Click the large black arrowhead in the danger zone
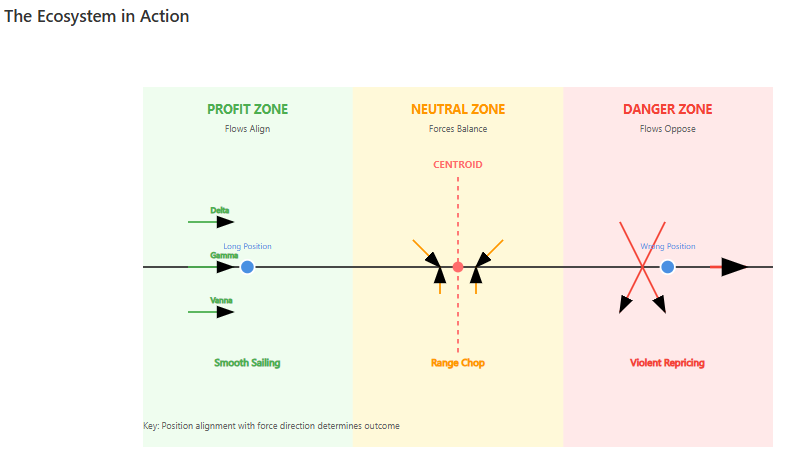 [734, 267]
